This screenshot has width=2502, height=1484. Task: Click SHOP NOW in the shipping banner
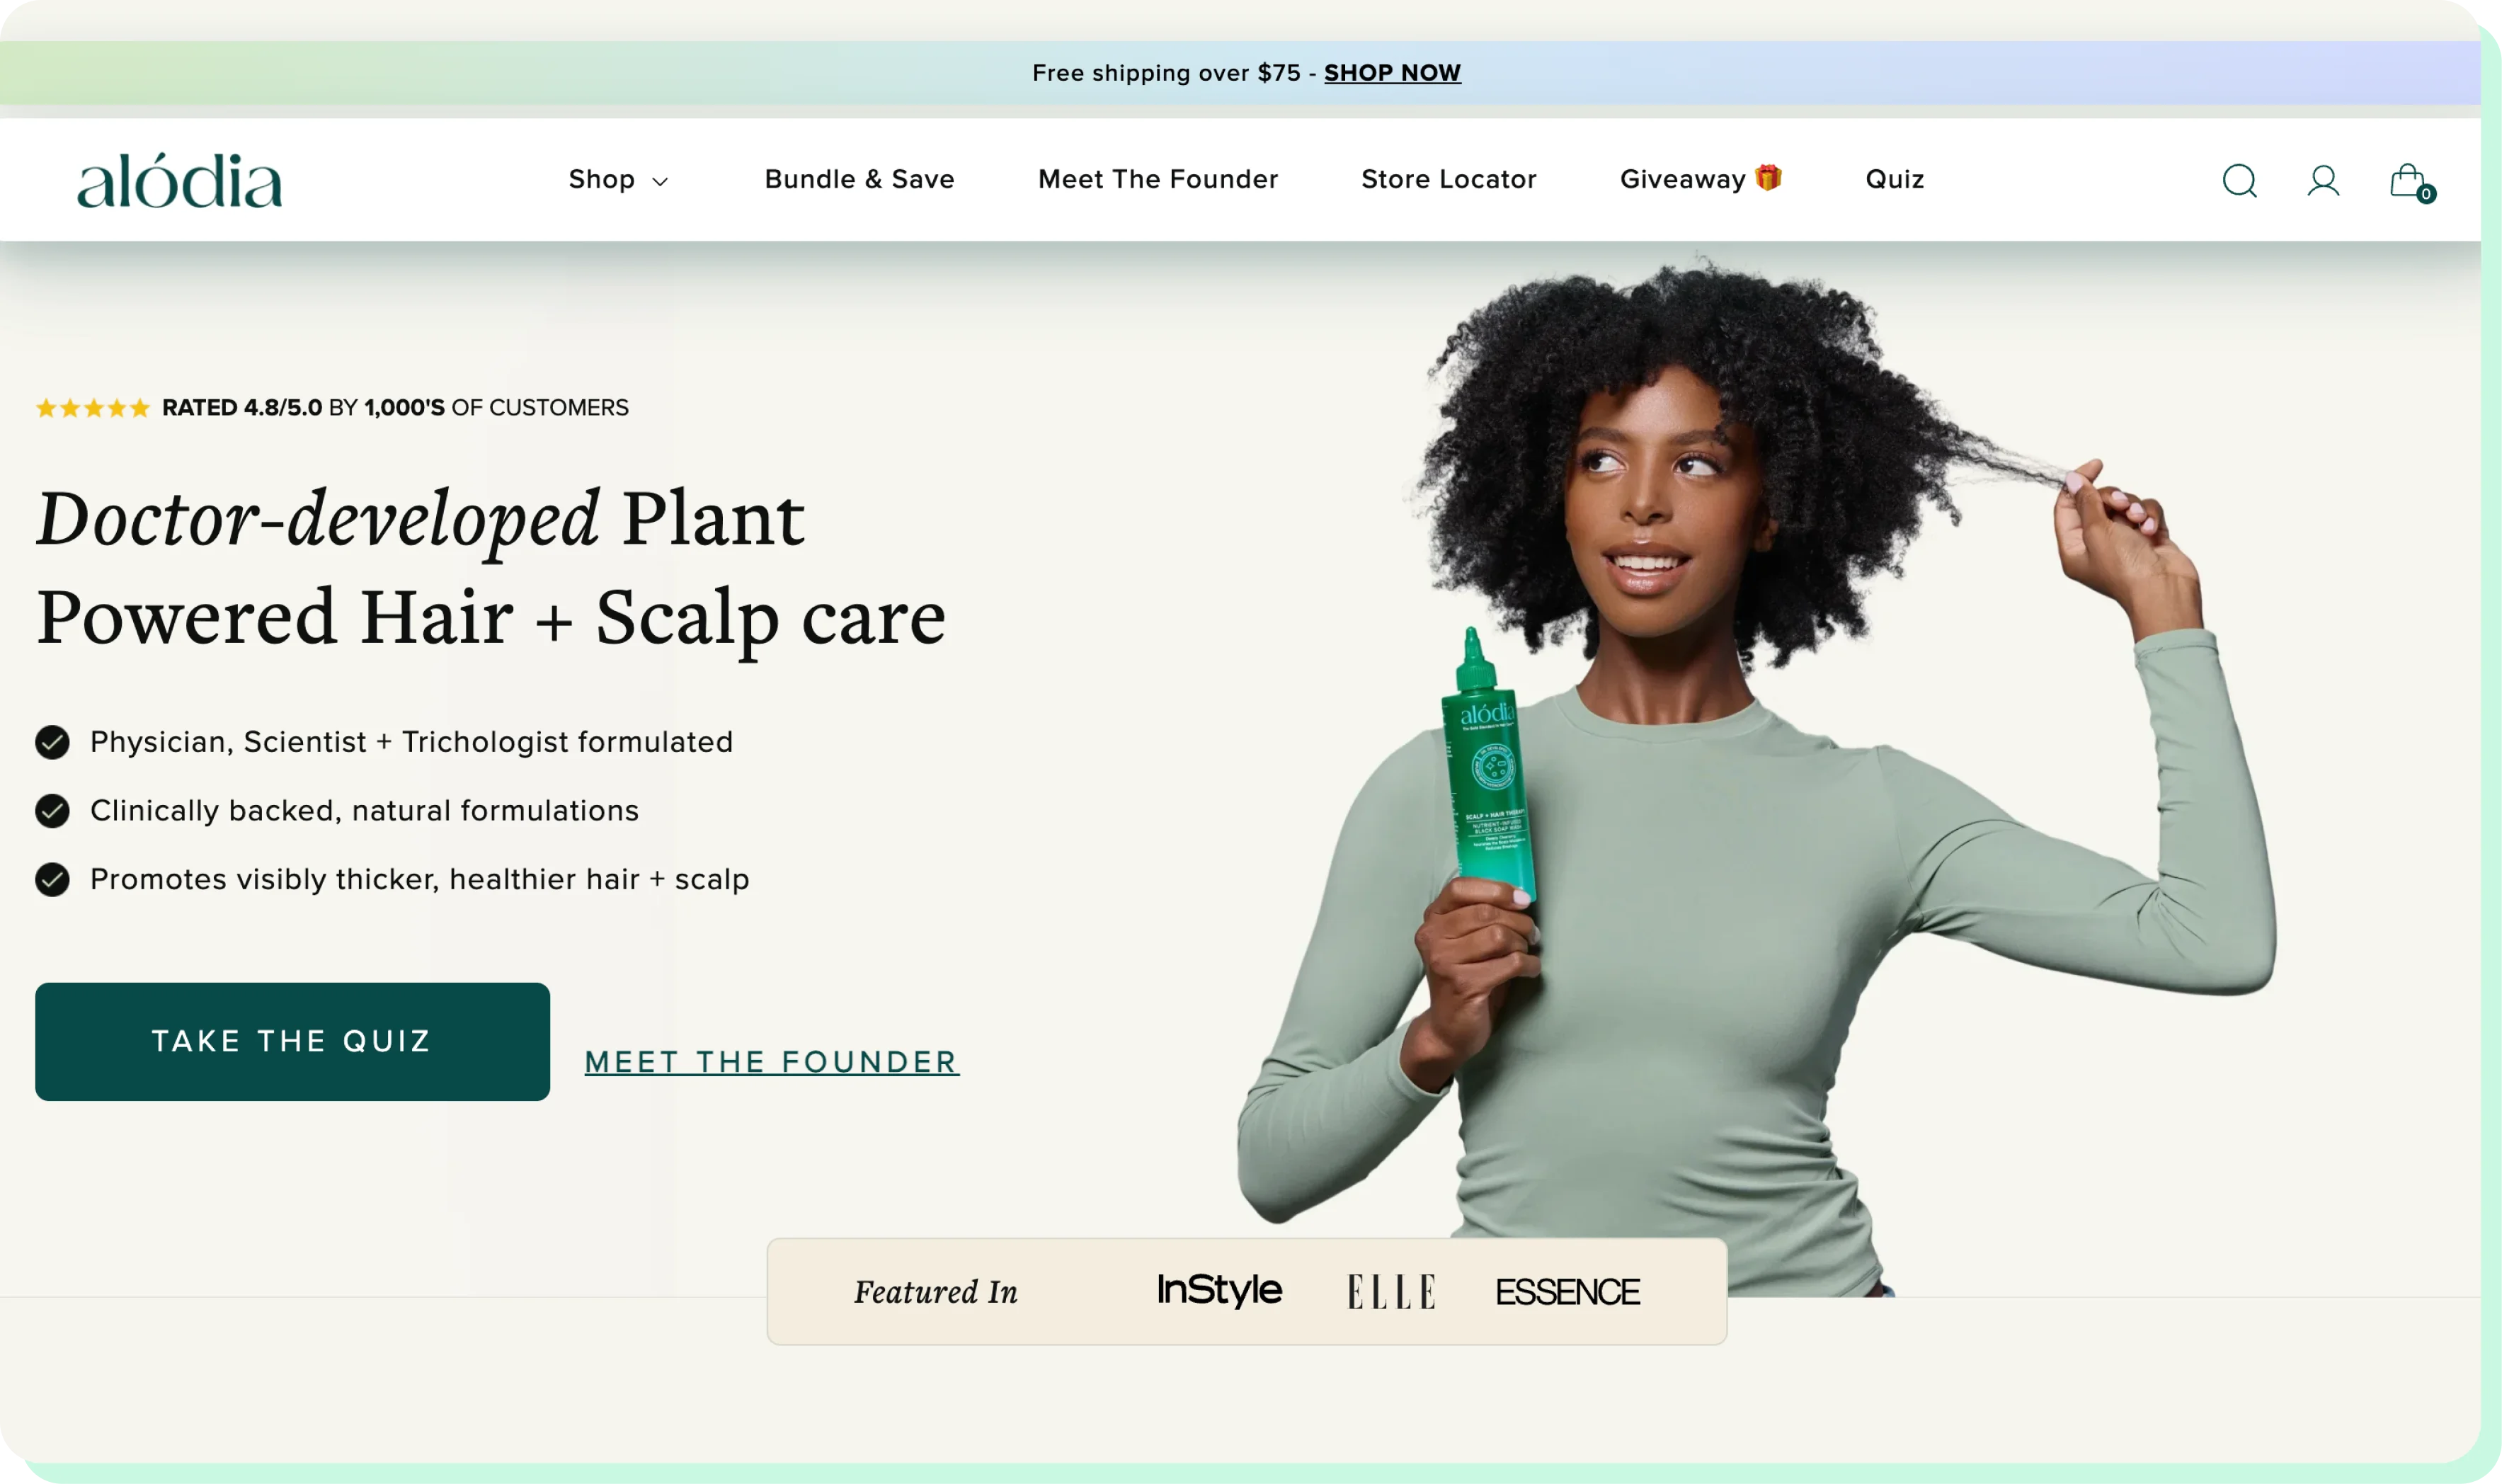(x=1392, y=73)
